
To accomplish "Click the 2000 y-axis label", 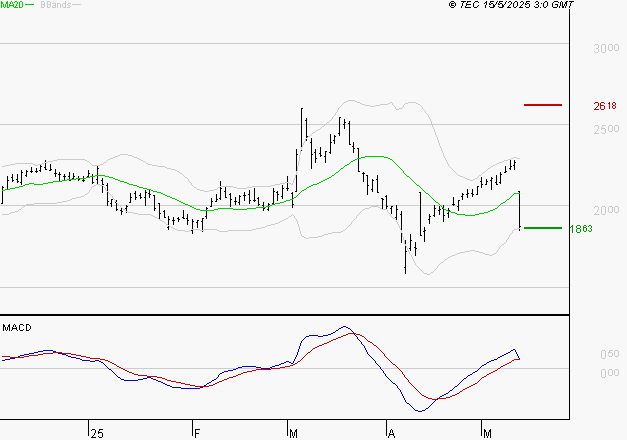I will click(605, 211).
